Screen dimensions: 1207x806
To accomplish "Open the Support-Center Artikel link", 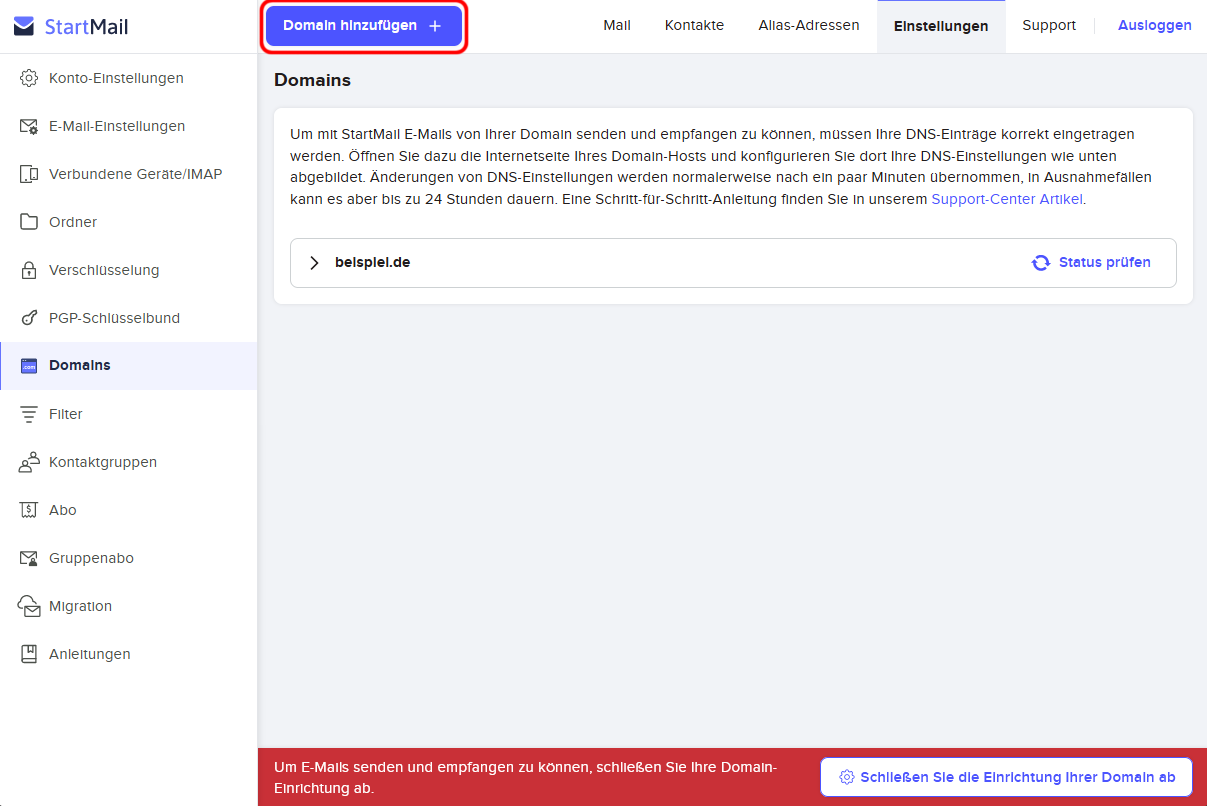I will [1006, 199].
